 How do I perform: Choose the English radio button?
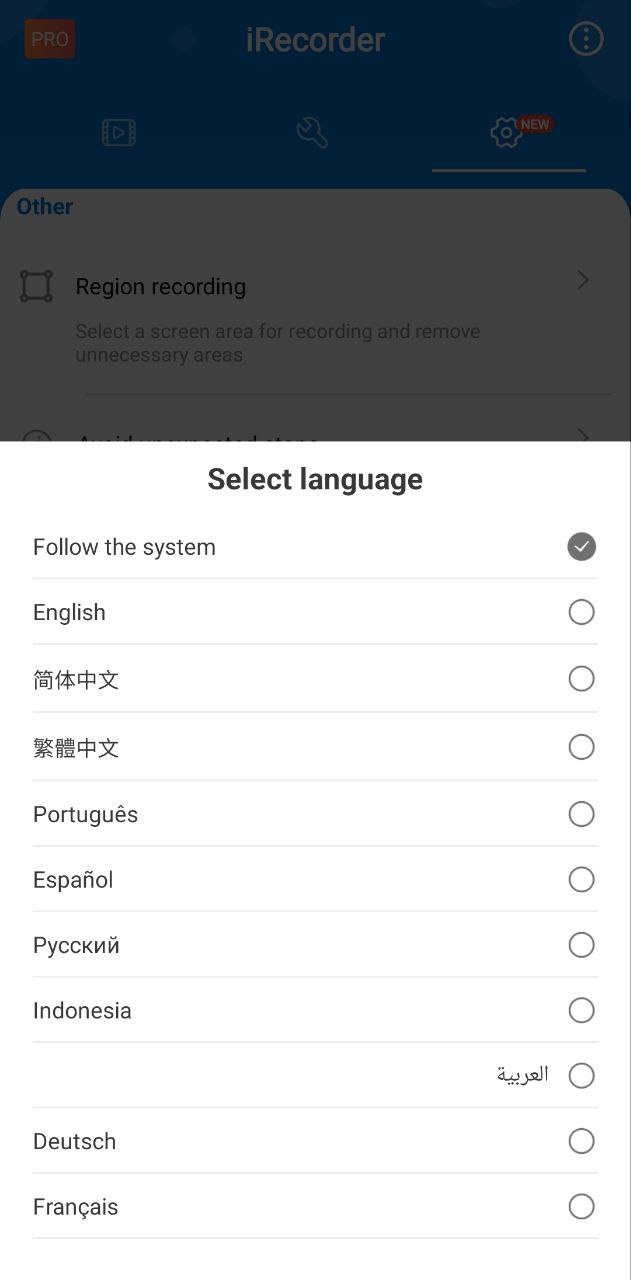581,612
